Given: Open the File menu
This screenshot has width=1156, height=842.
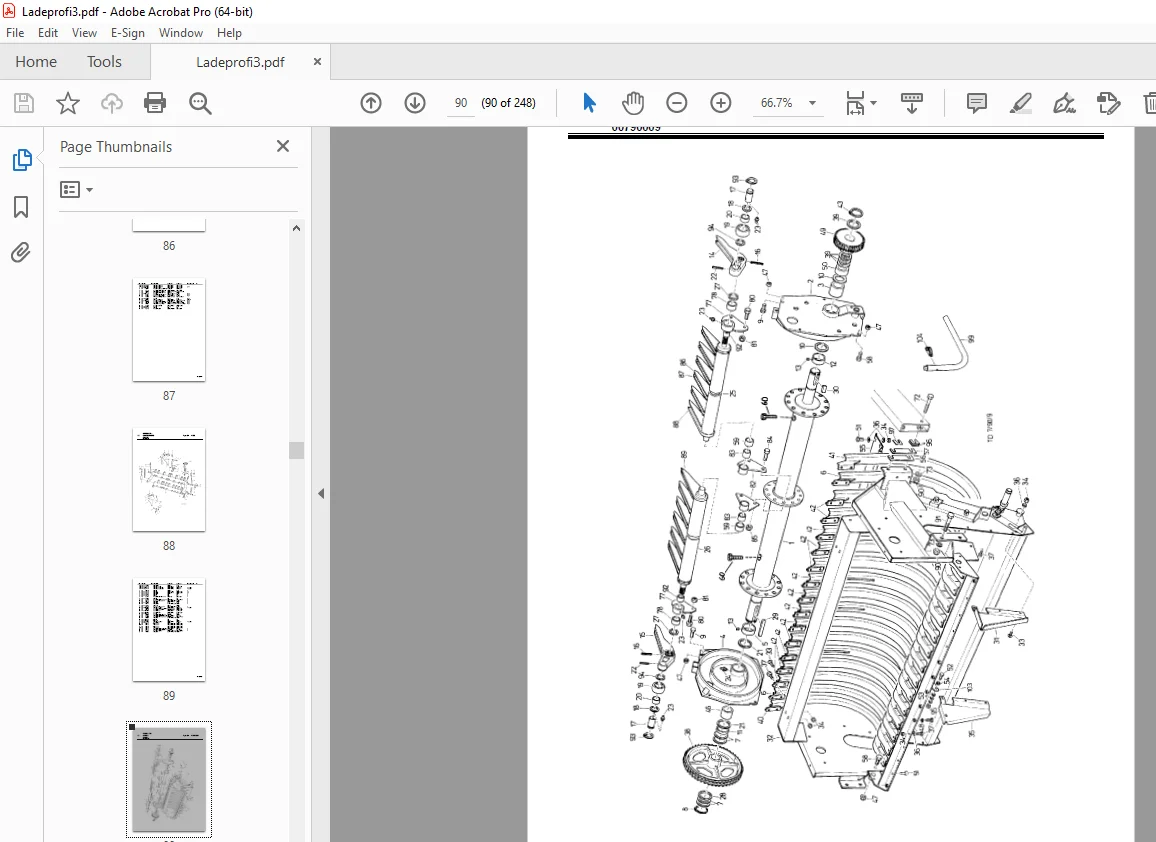Looking at the screenshot, I should (15, 32).
